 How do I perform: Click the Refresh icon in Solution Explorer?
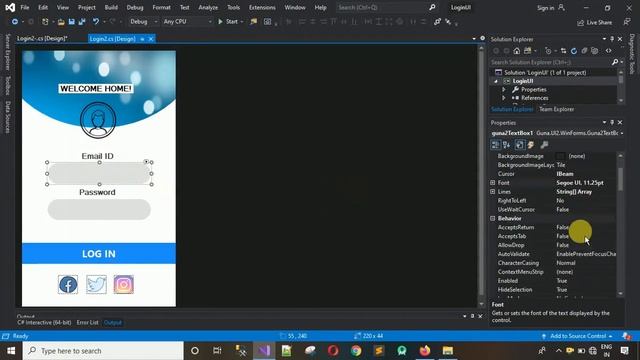pos(574,51)
